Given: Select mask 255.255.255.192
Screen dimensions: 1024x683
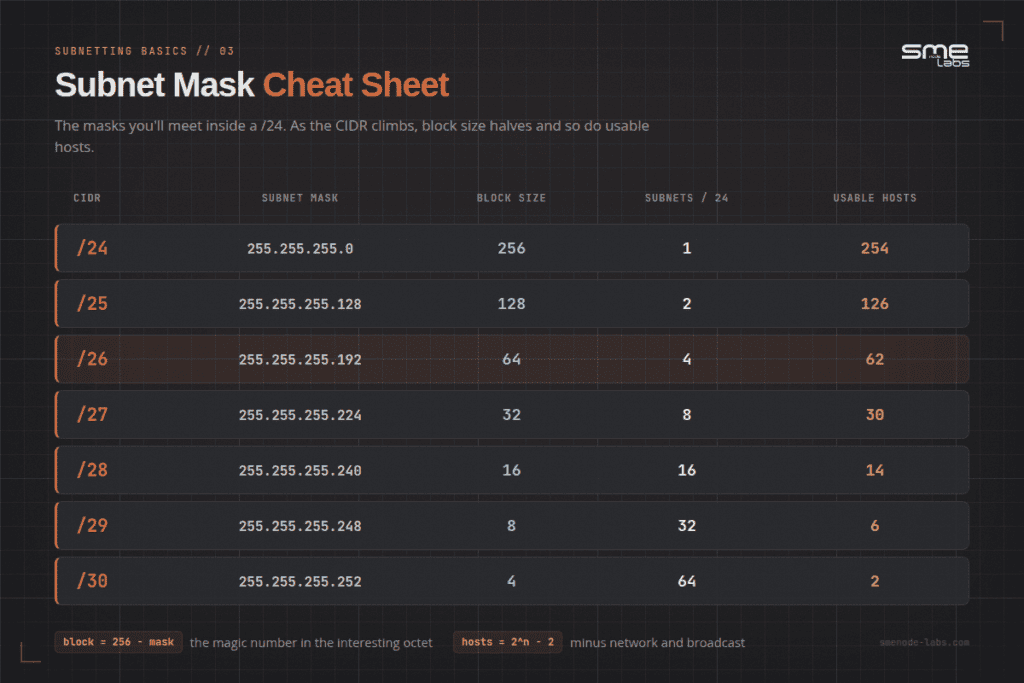Looking at the screenshot, I should pos(300,360).
